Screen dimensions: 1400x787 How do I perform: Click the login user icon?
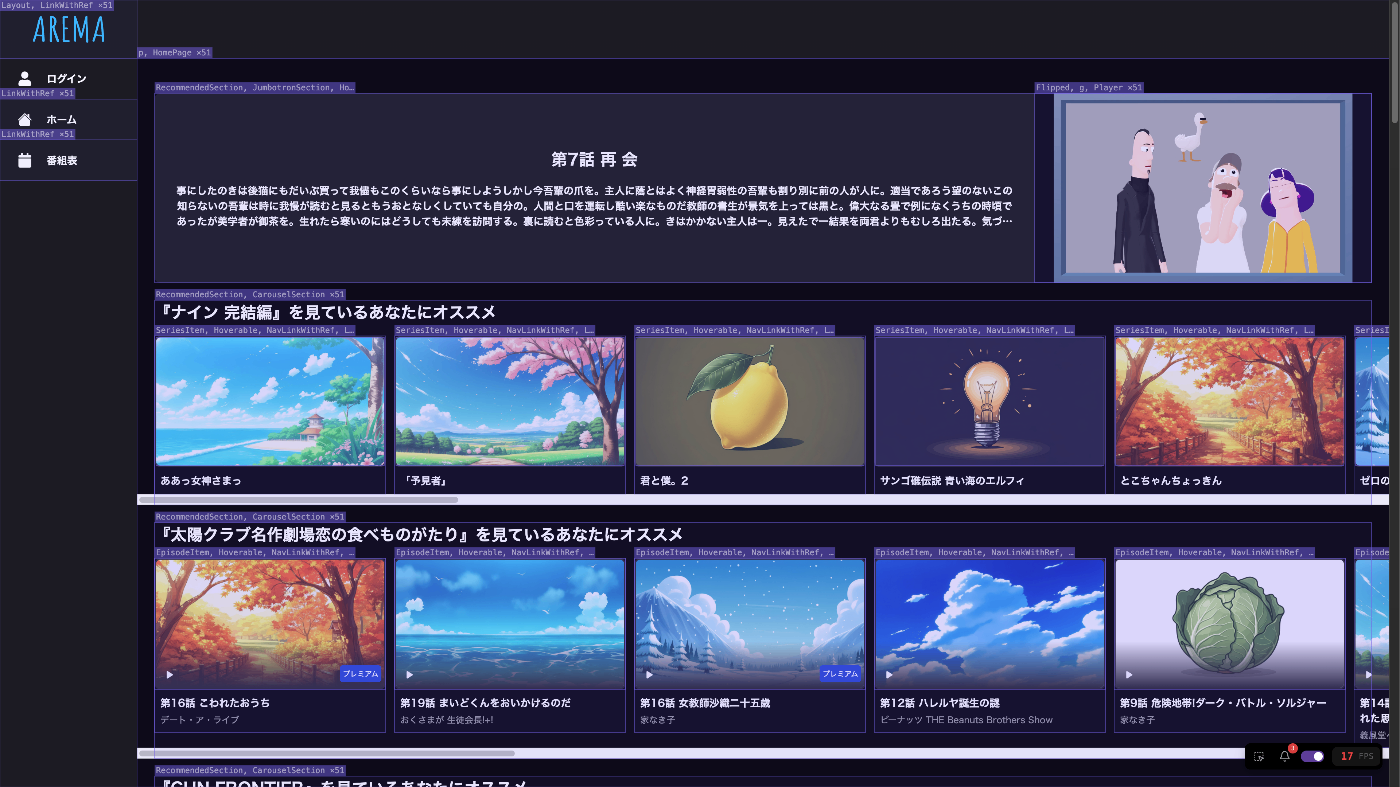[25, 79]
